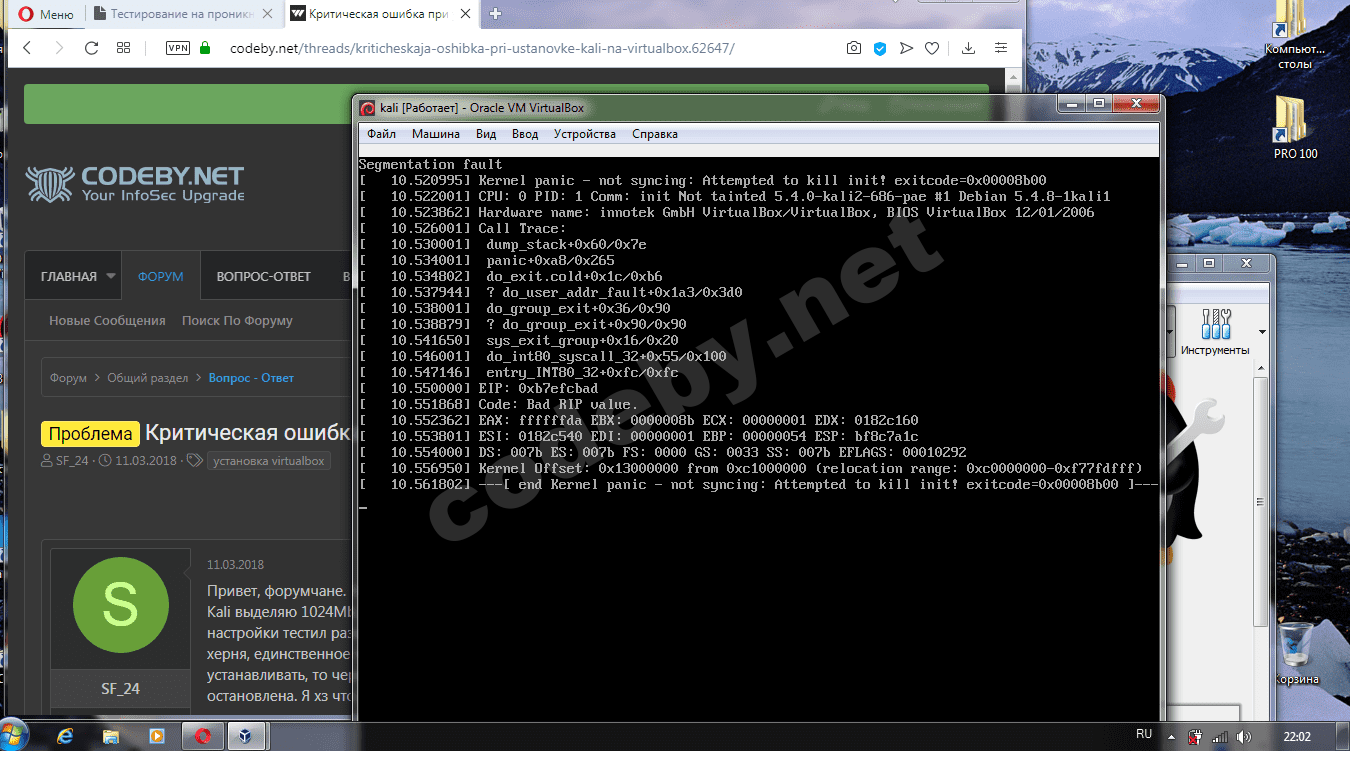This screenshot has width=1366, height=768.
Task: Open Windows Media Player from taskbar
Action: pos(156,736)
